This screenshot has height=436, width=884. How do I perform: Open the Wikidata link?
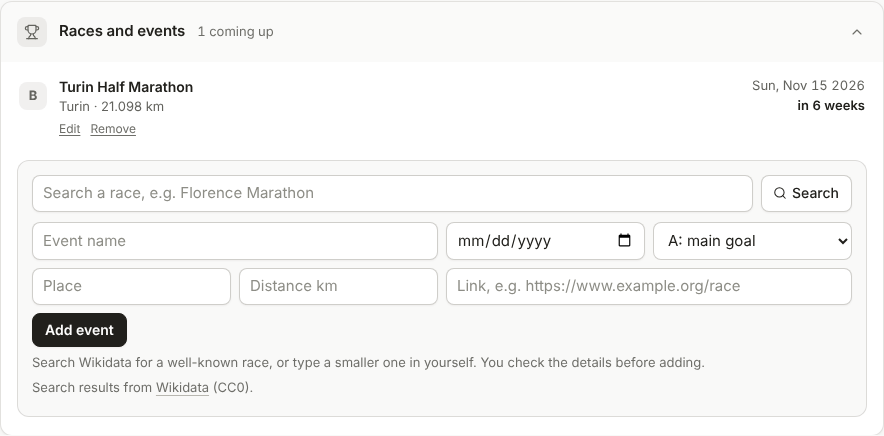coord(182,388)
